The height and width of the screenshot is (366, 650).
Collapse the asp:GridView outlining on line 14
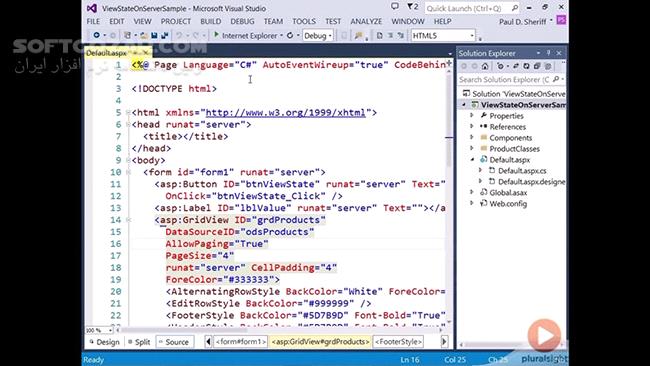[129, 220]
